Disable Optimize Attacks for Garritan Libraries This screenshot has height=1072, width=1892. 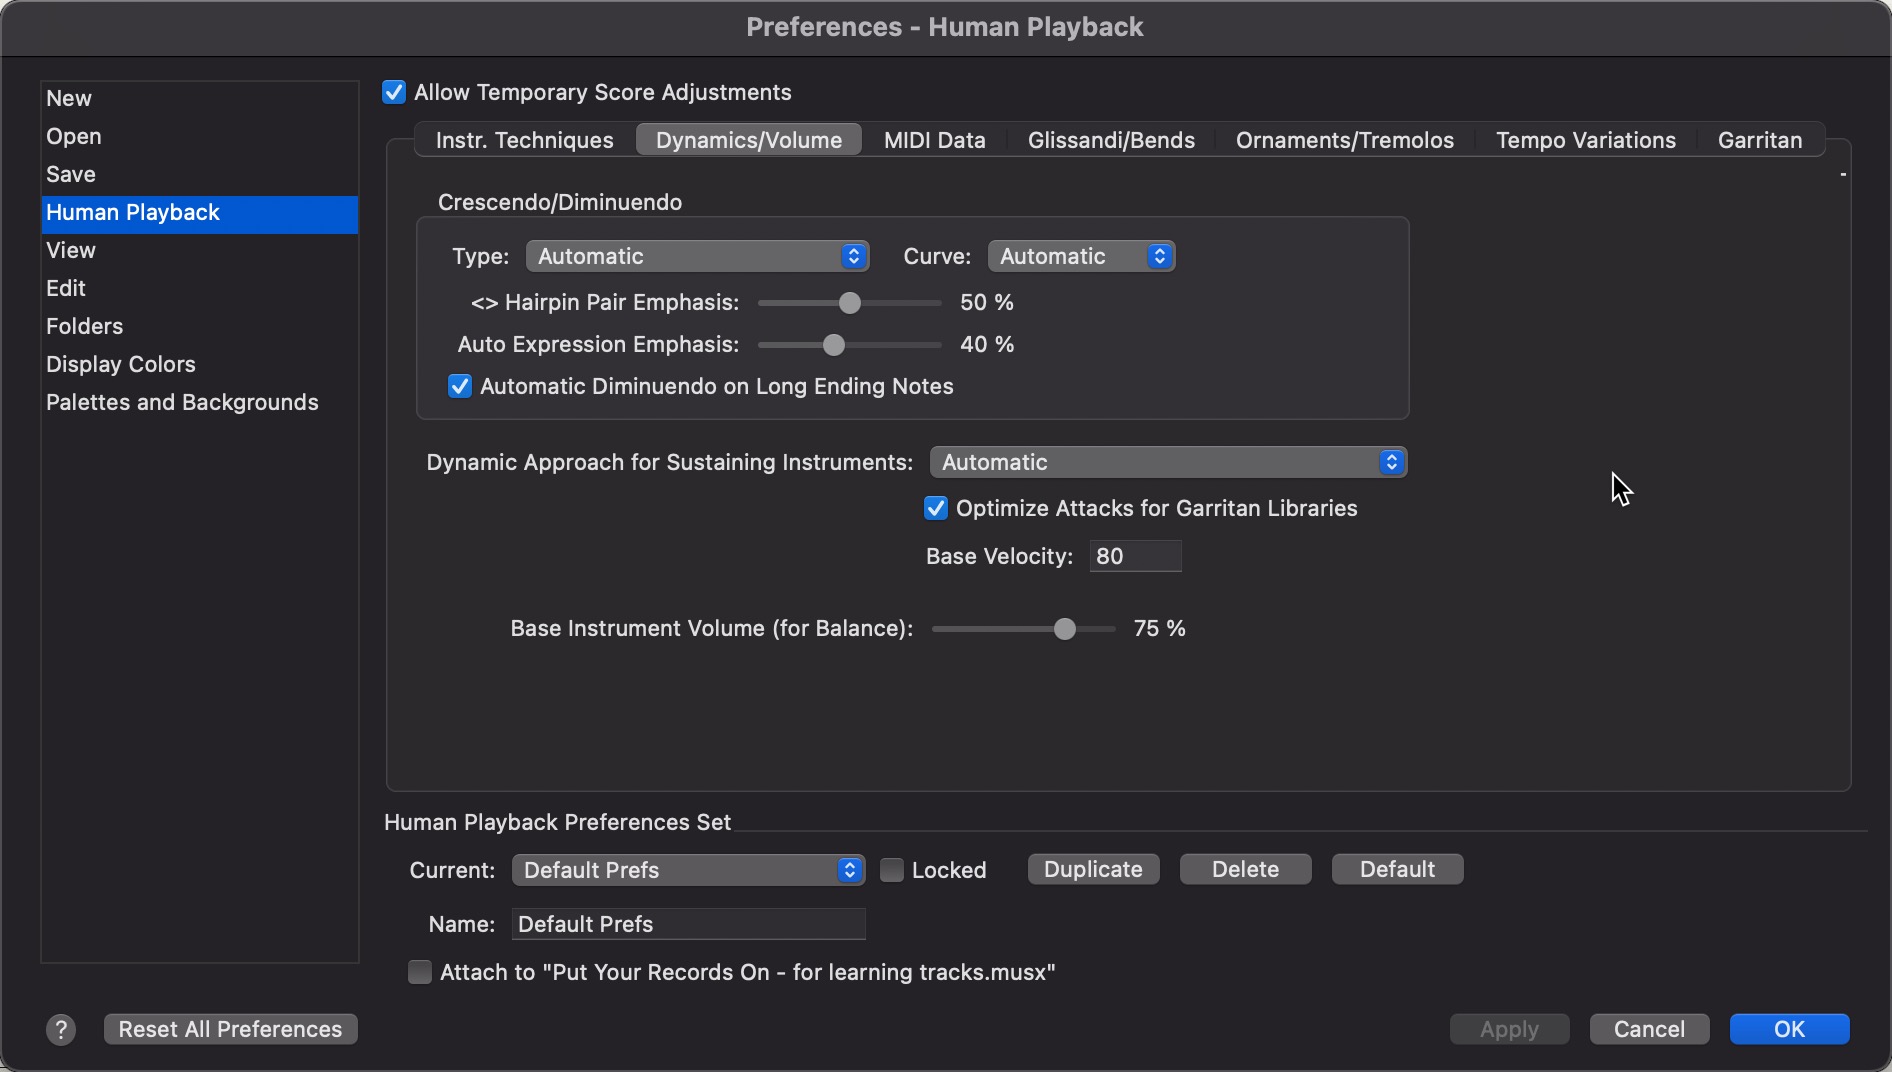tap(936, 509)
